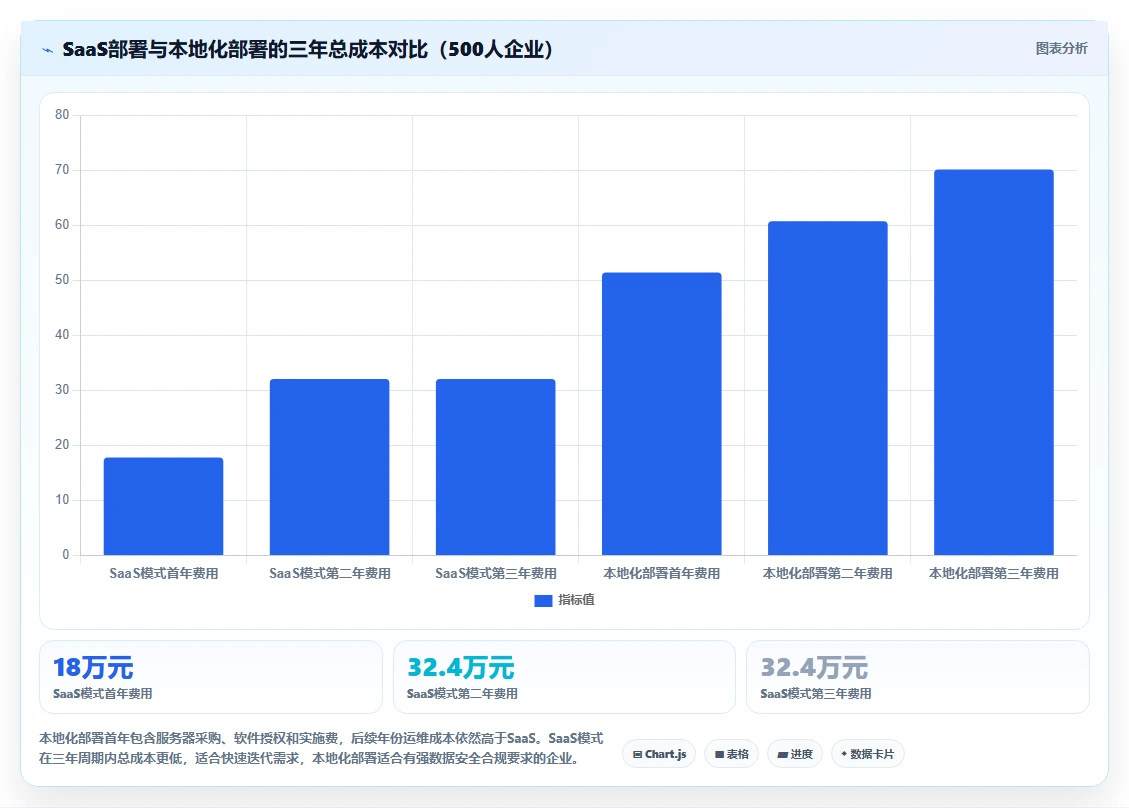Select the 表格 tag chip

[x=732, y=754]
